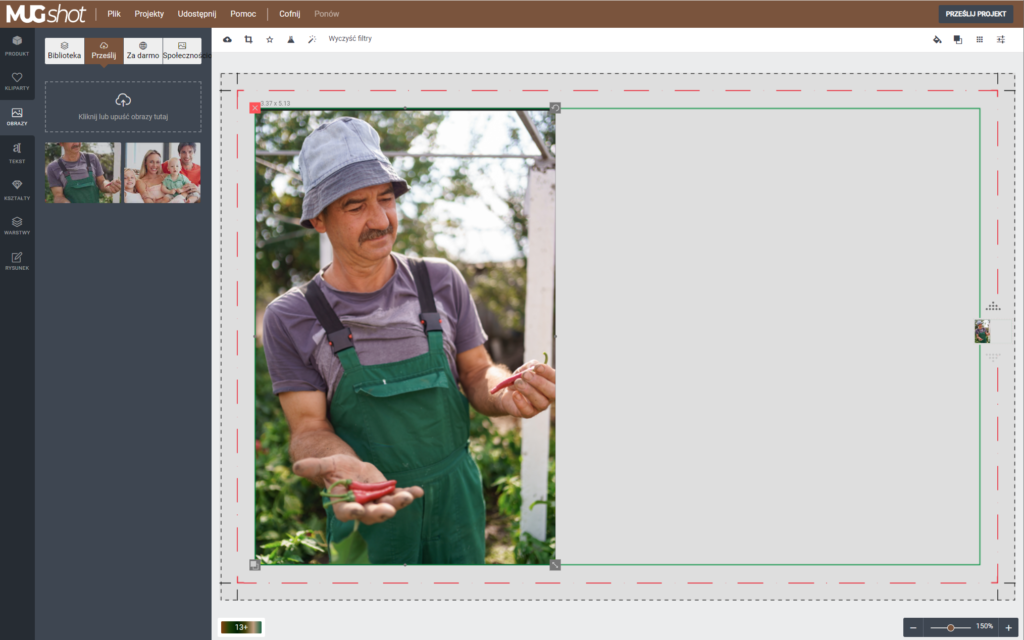Viewport: 1024px width, 640px height.
Task: Toggle the grid view icon
Action: click(979, 39)
